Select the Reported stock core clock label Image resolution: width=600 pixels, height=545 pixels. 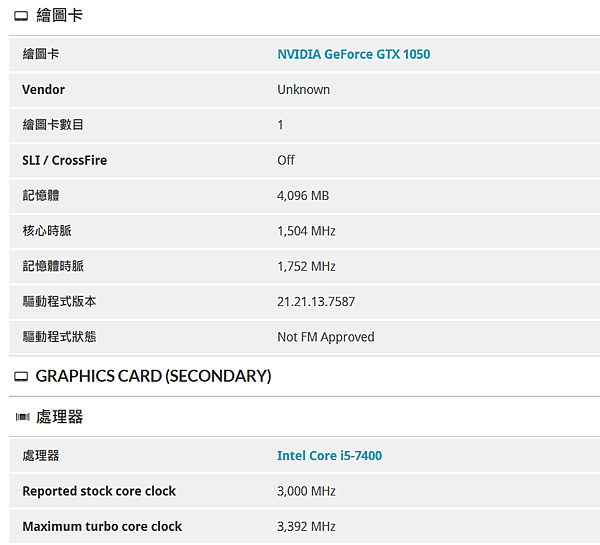point(99,491)
